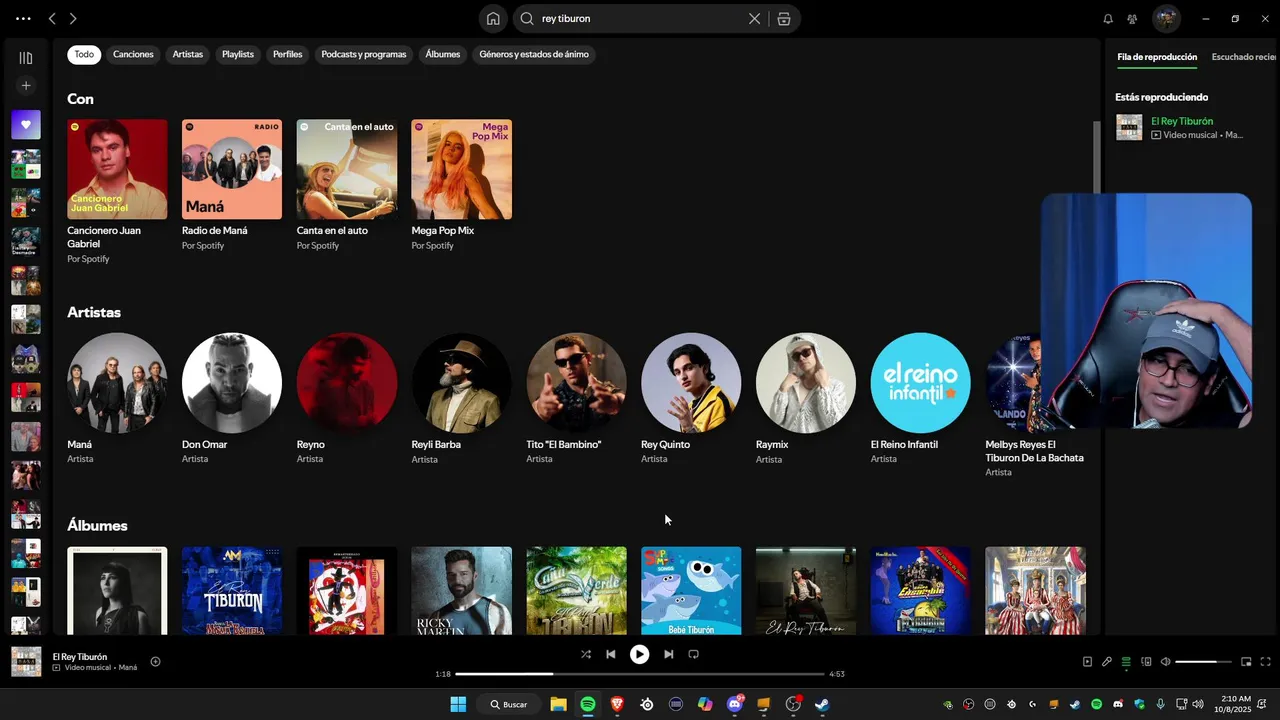Open Radio de Maná playlist

pyautogui.click(x=232, y=169)
